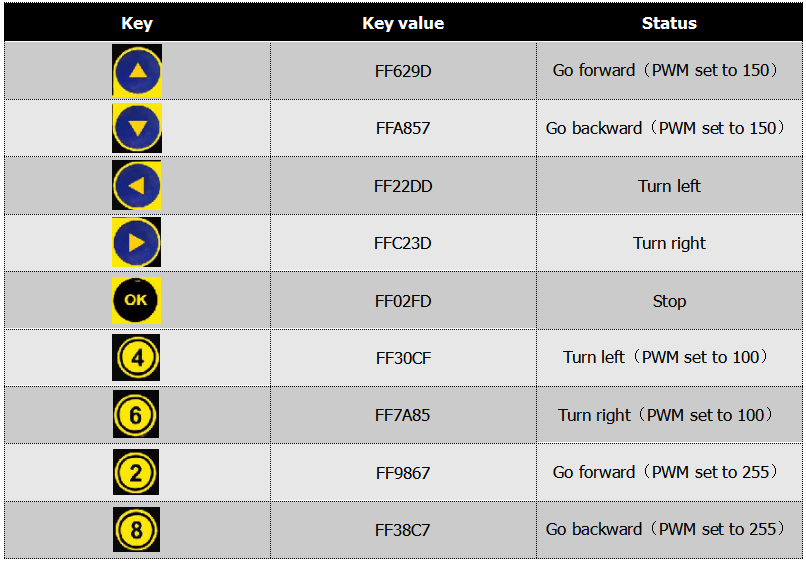Click the up arrow remote key icon

[137, 70]
